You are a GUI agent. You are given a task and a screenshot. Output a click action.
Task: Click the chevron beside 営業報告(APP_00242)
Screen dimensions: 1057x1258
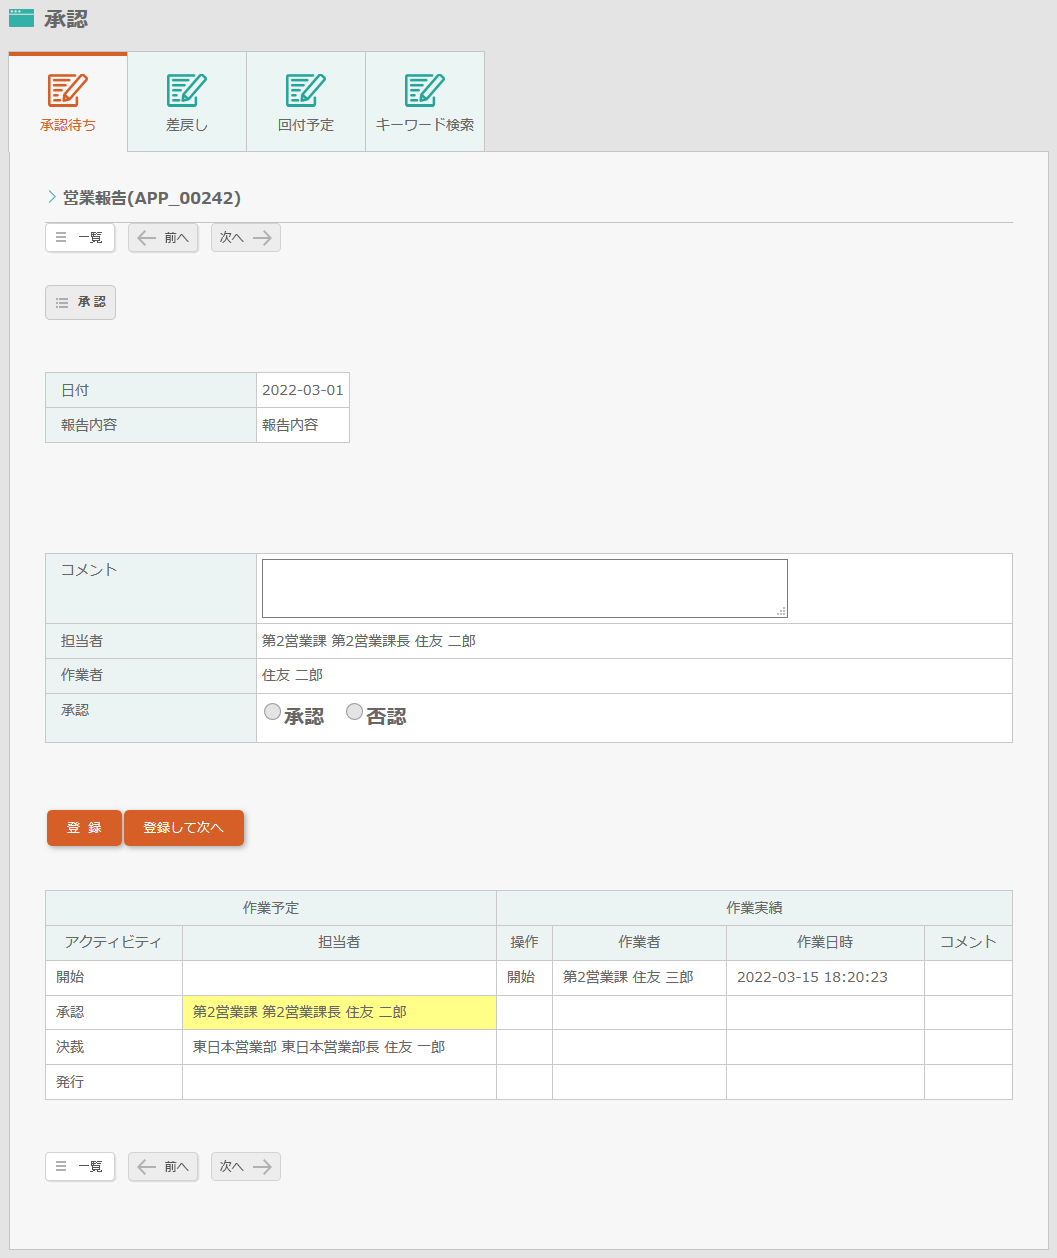[52, 197]
